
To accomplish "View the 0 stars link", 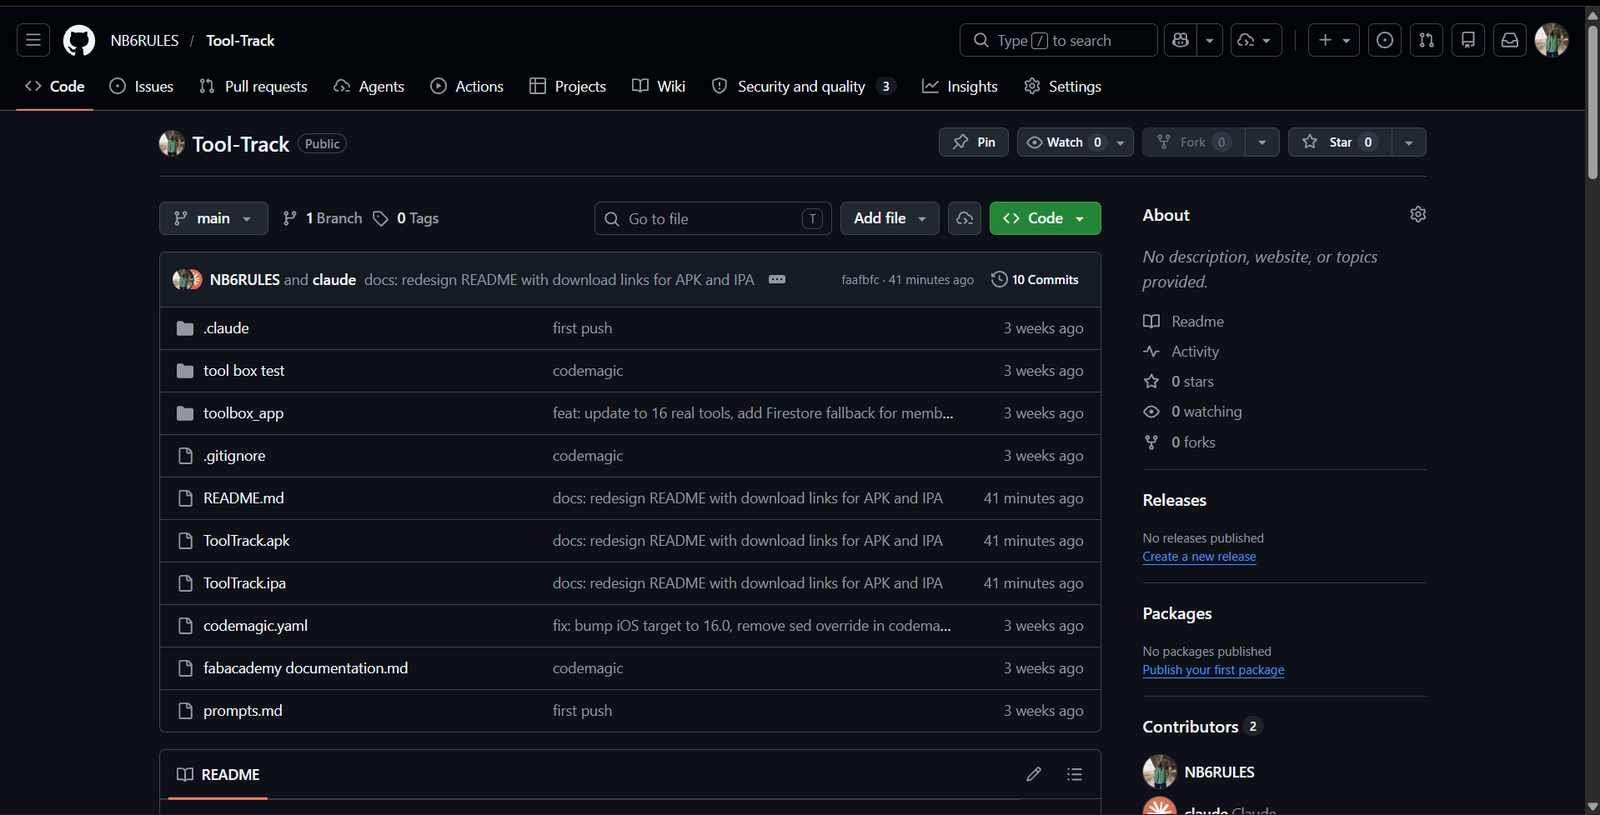I will pyautogui.click(x=1179, y=382).
